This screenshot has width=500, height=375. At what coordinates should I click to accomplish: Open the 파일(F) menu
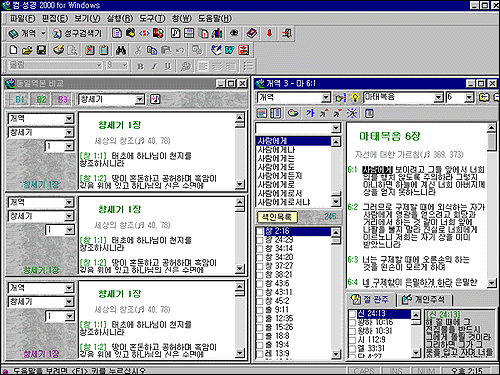click(x=22, y=18)
